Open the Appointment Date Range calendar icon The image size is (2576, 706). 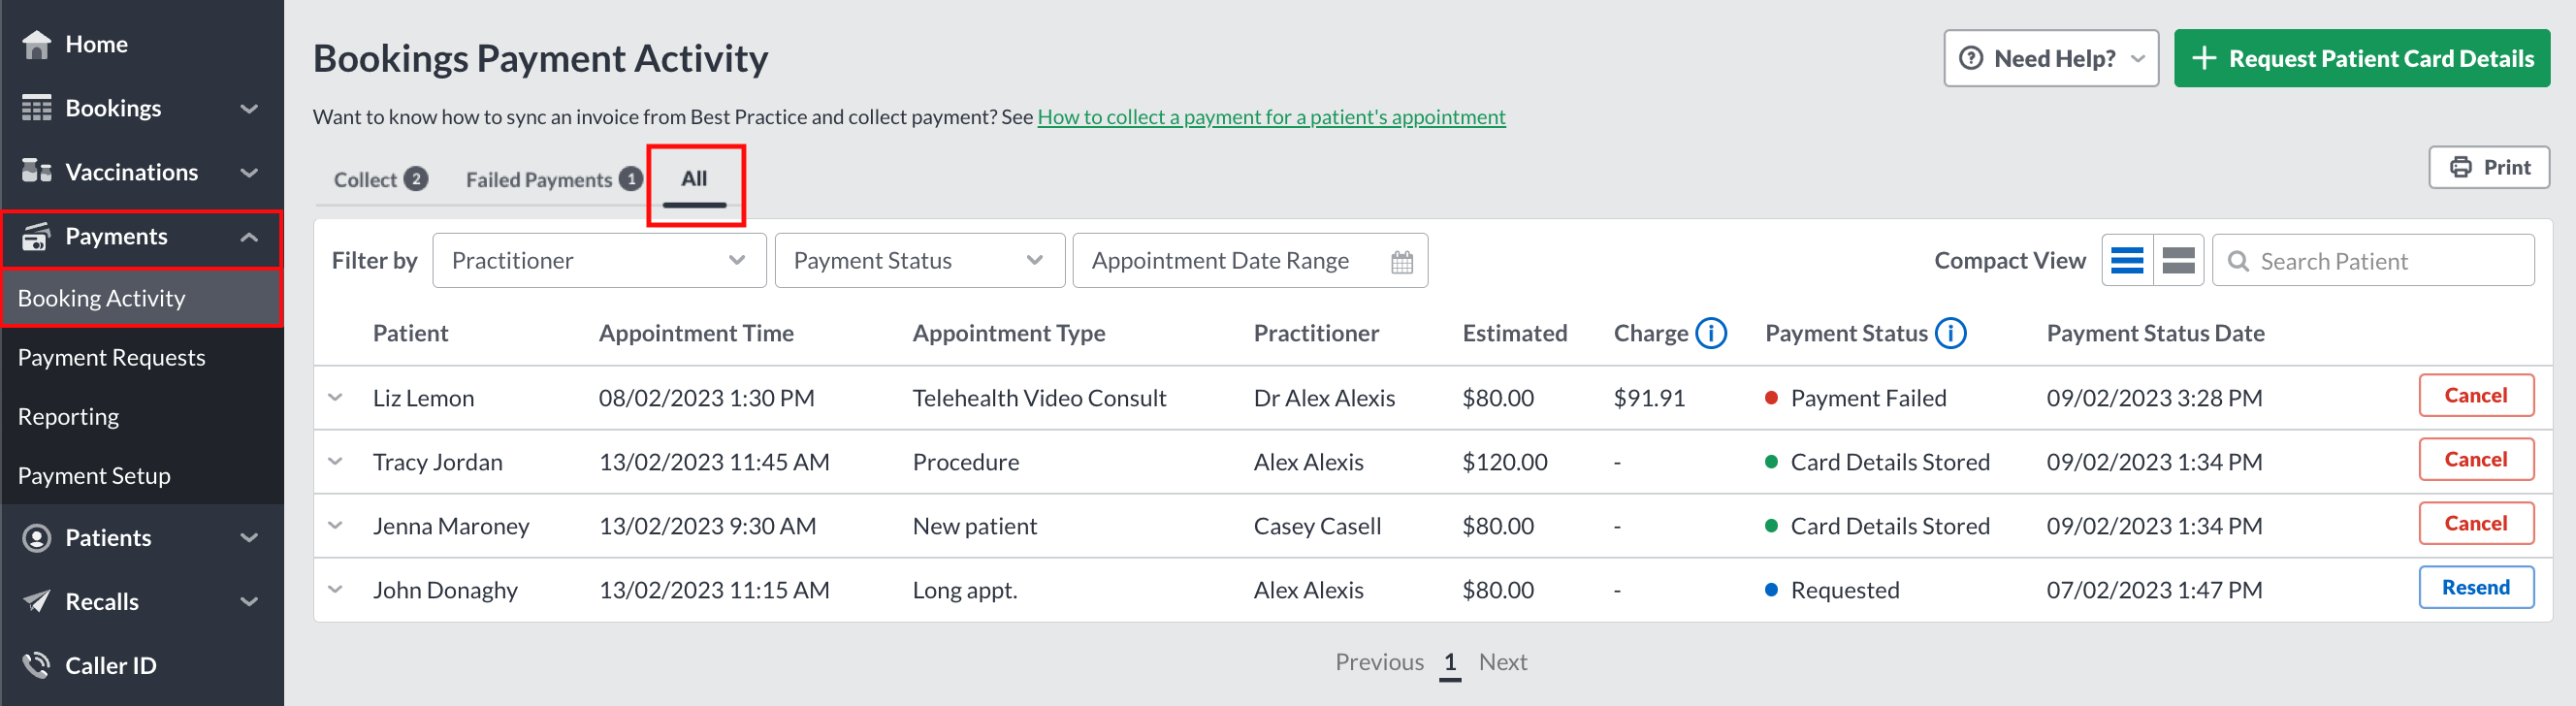1402,262
